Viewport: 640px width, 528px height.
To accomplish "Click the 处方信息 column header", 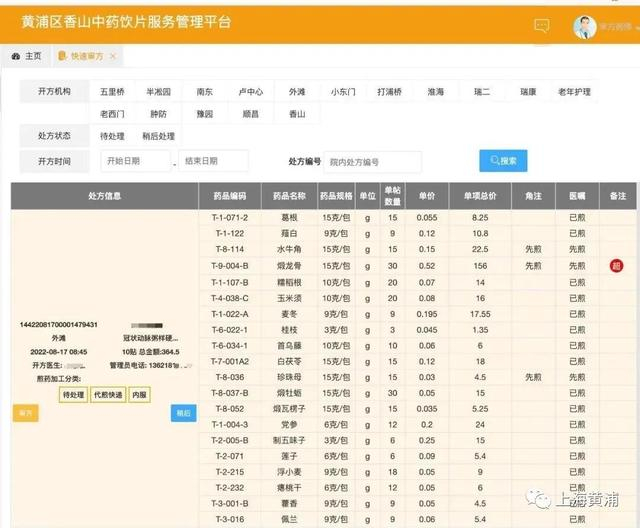I will click(104, 196).
